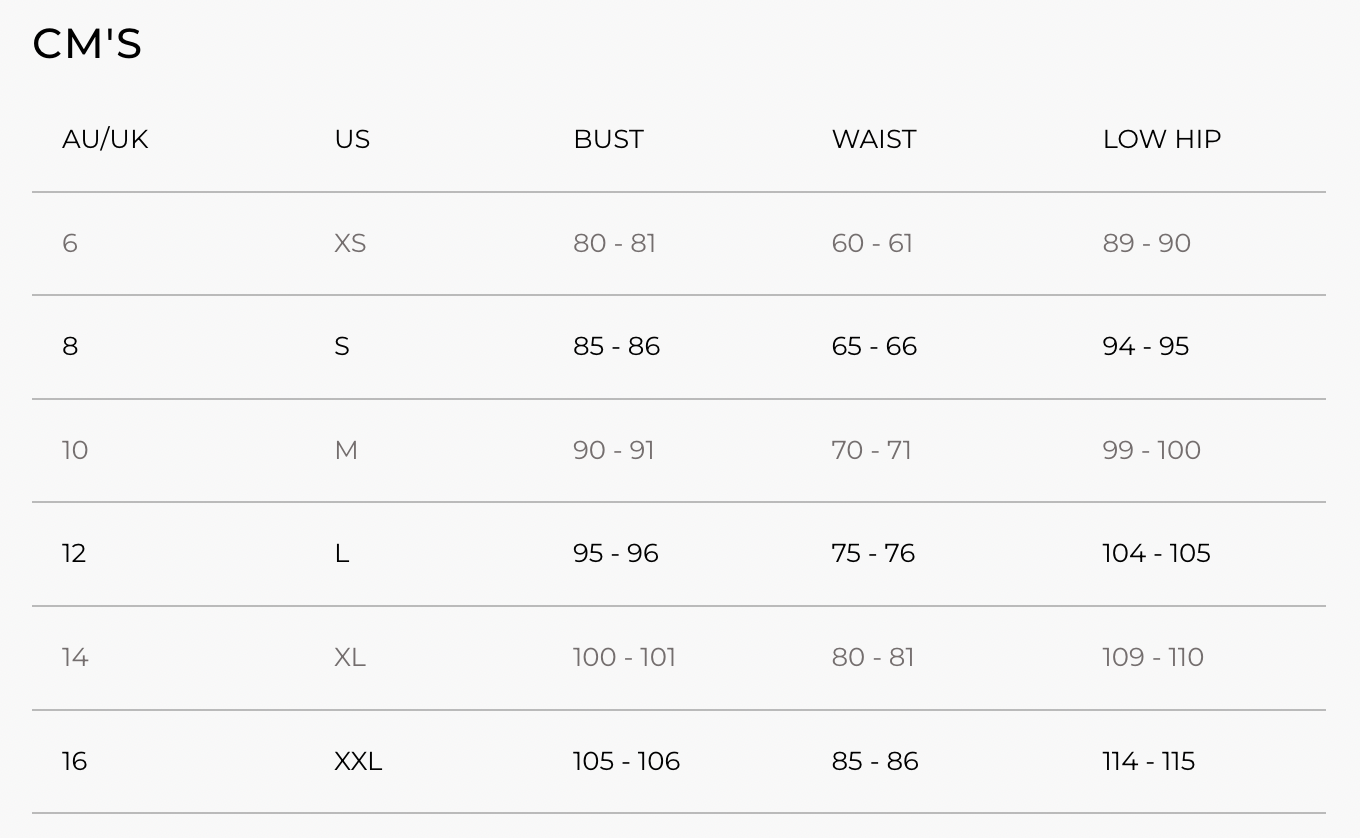Screen dimensions: 1360x838
Task: Select the BUST column header
Action: pos(608,139)
